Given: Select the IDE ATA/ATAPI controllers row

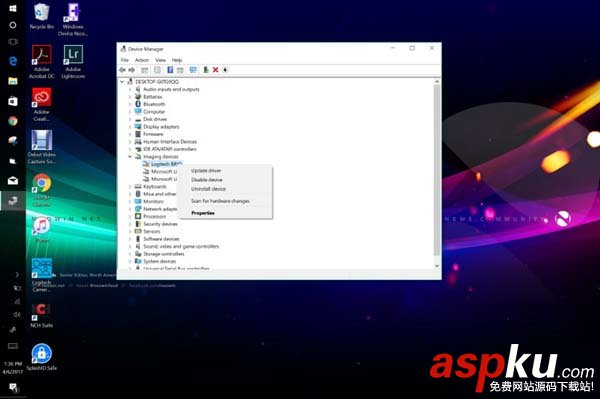Looking at the screenshot, I should [x=166, y=149].
